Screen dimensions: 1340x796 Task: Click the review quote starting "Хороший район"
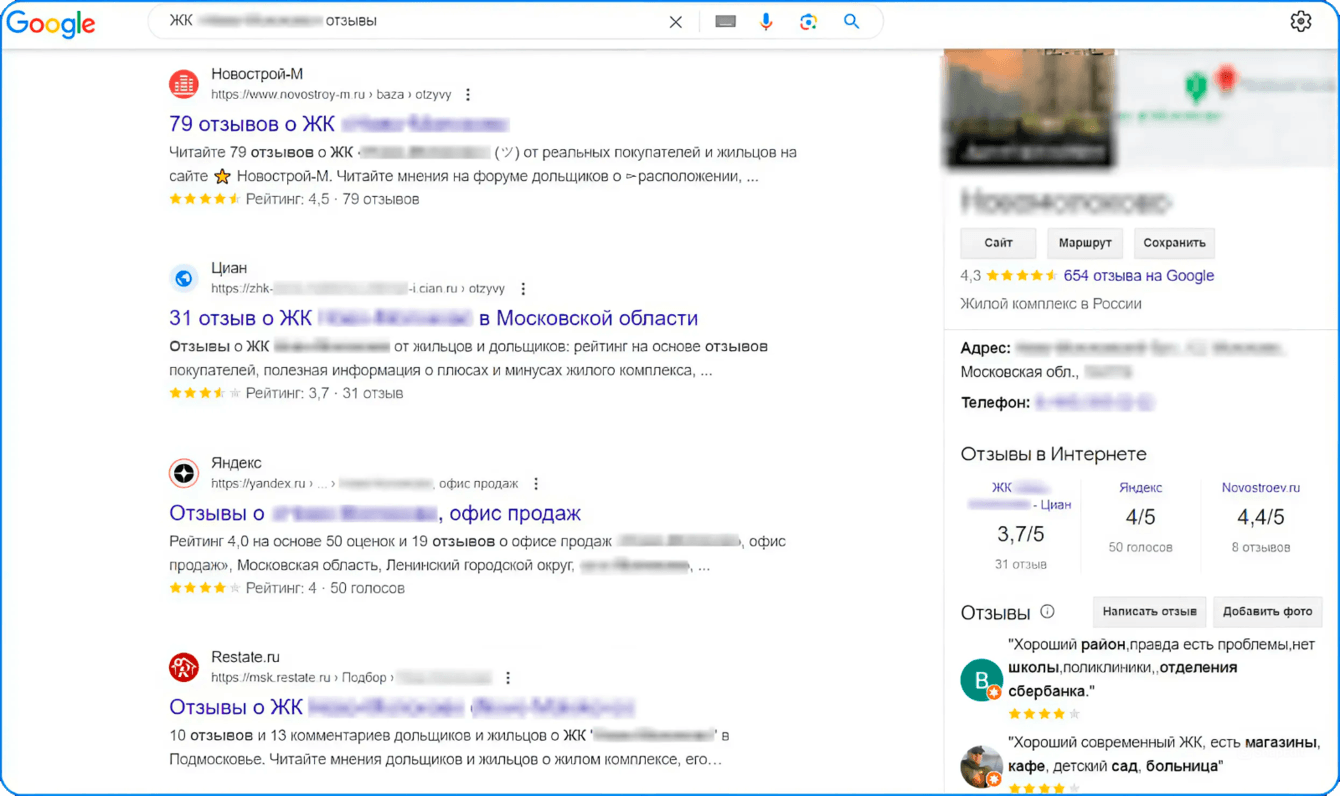pyautogui.click(x=1162, y=668)
